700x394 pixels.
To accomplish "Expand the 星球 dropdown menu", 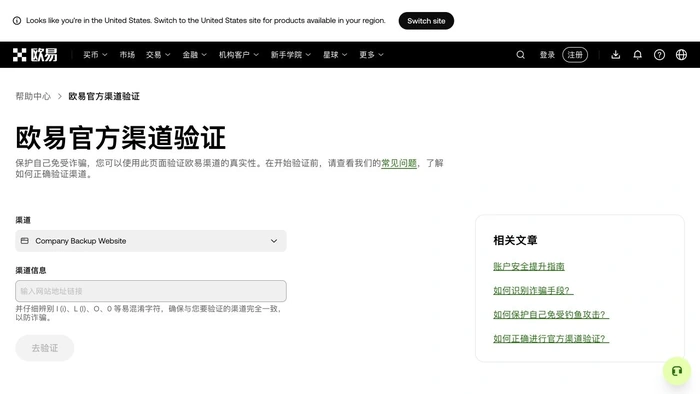I will point(335,54).
